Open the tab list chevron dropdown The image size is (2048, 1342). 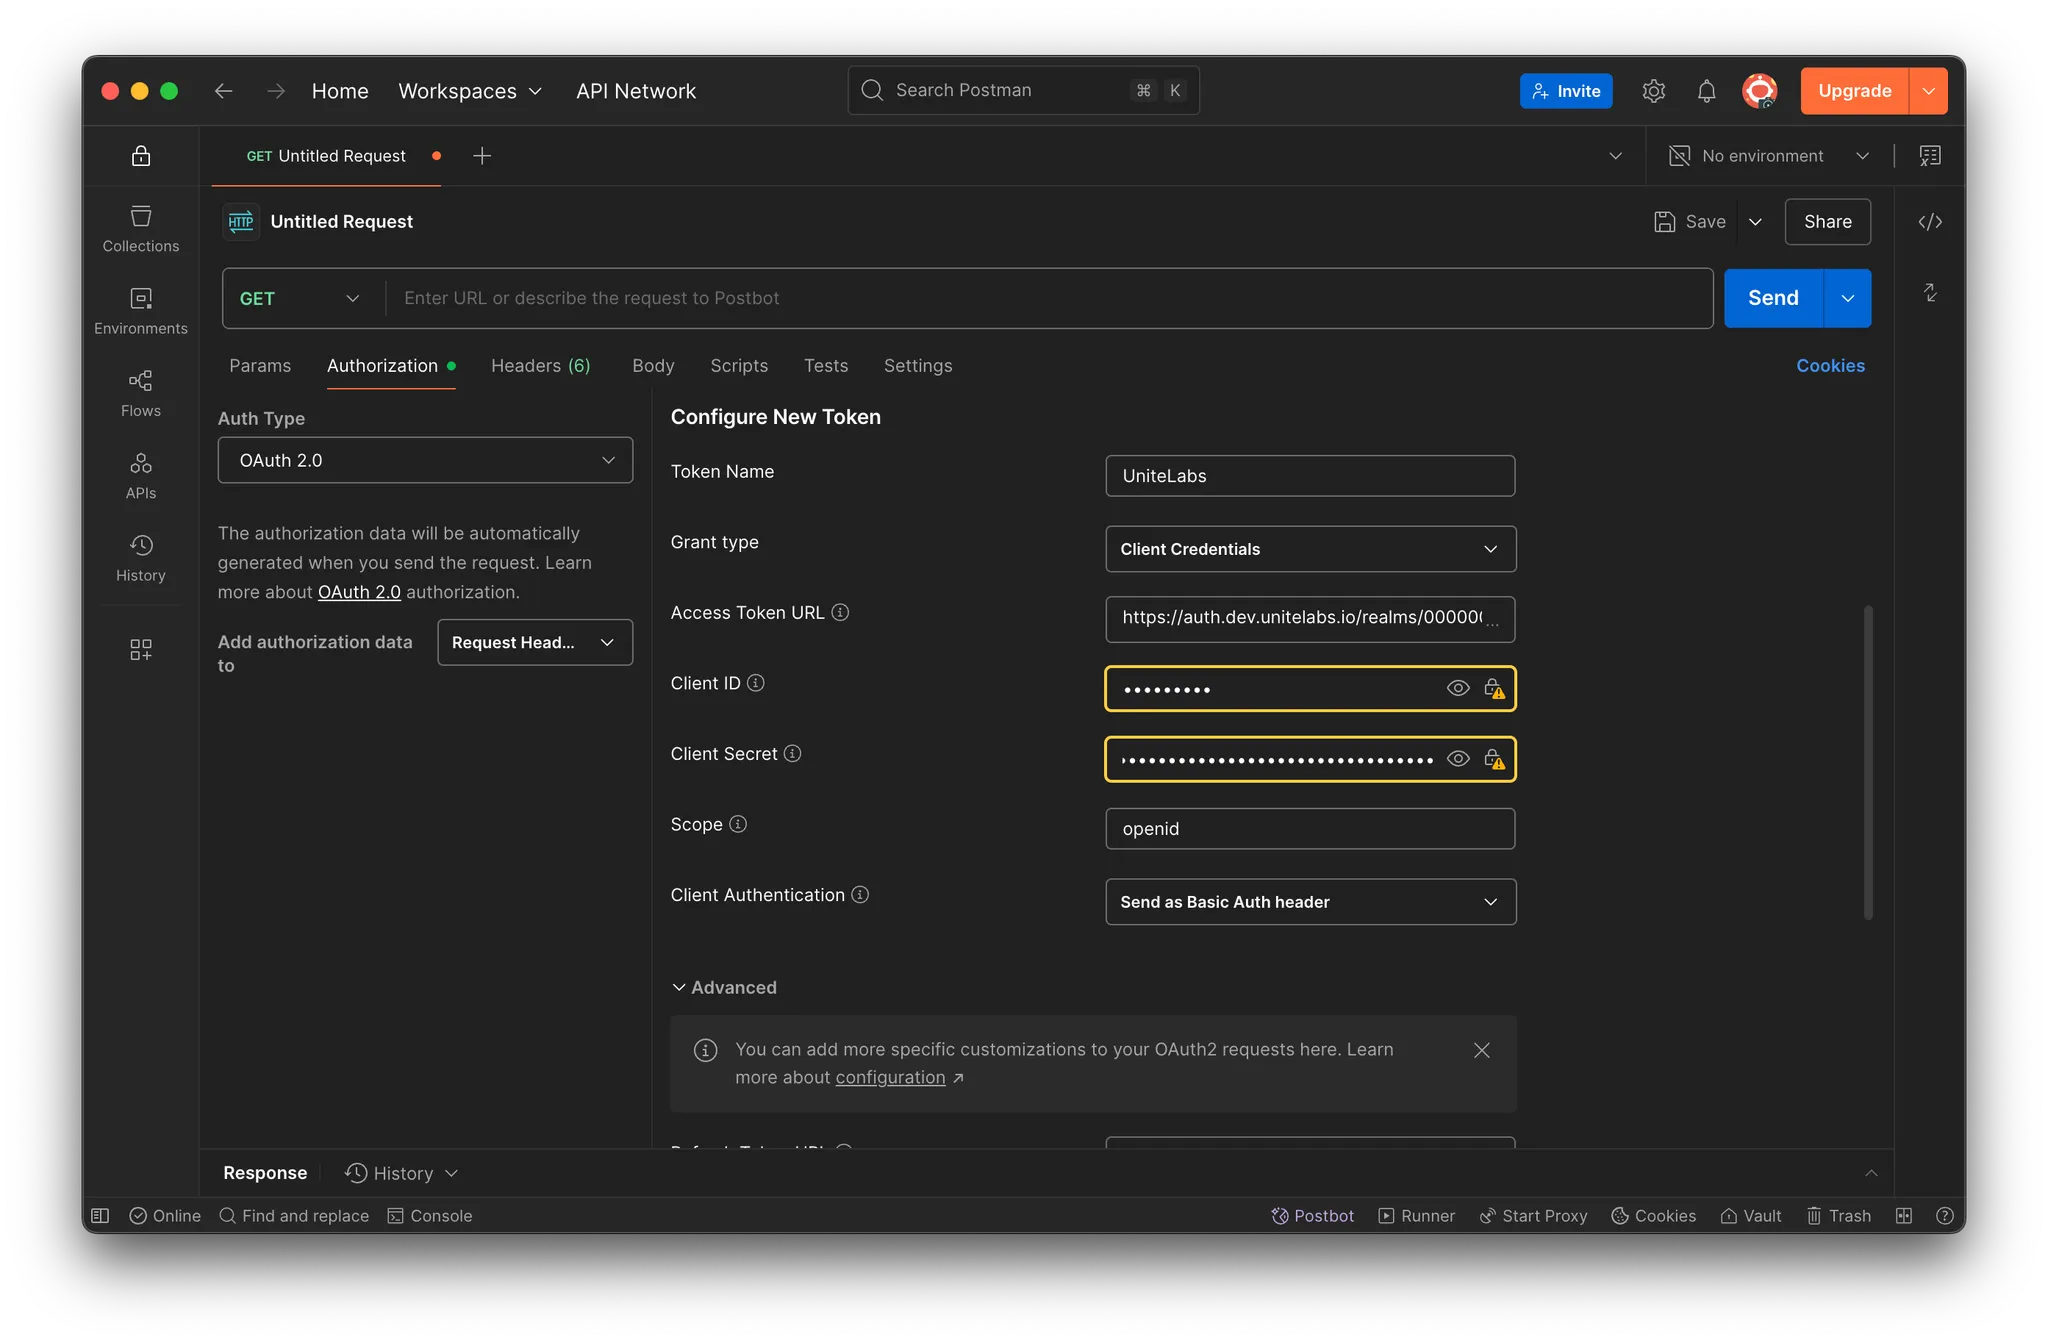click(1615, 156)
